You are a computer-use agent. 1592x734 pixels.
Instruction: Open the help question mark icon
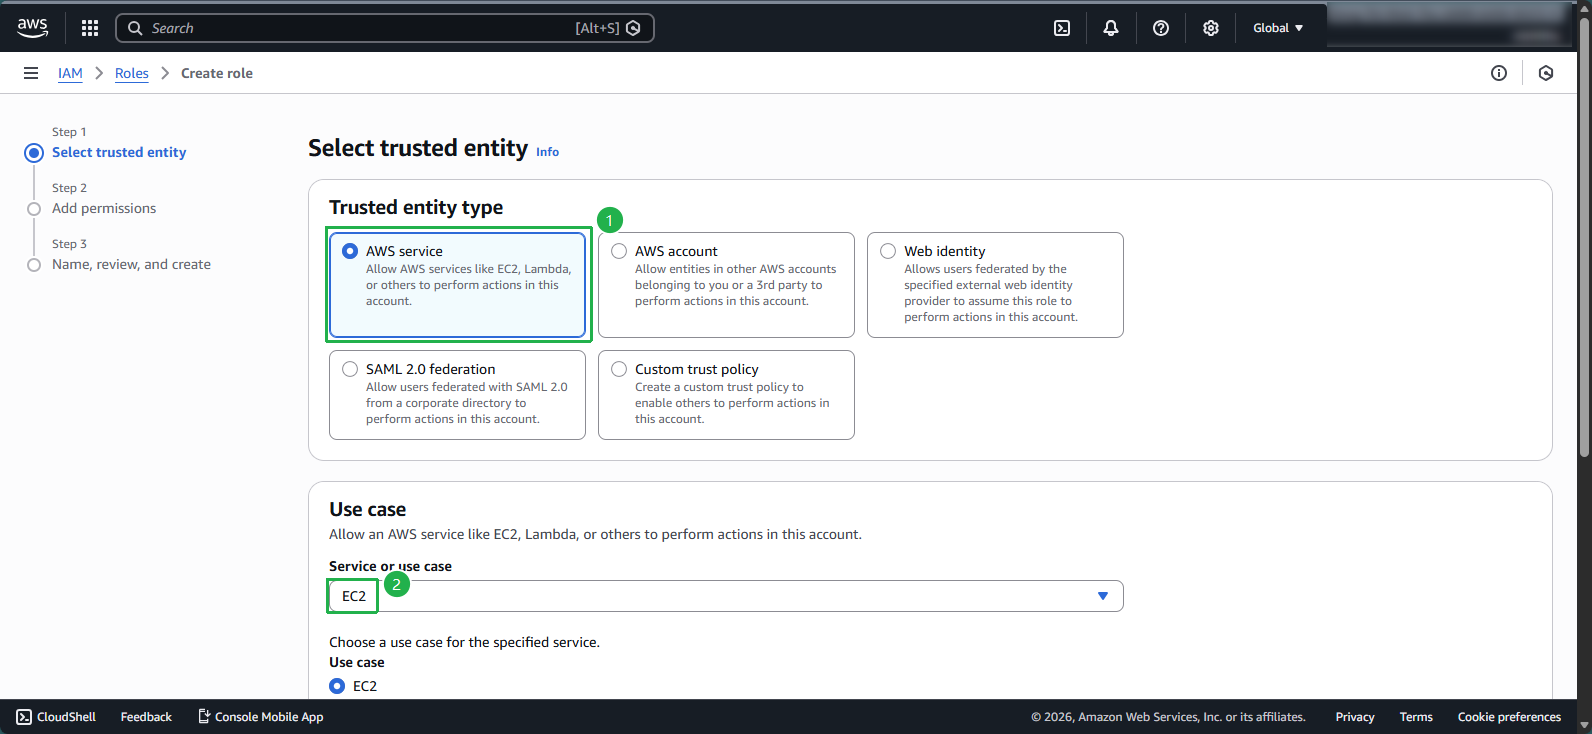click(1161, 28)
